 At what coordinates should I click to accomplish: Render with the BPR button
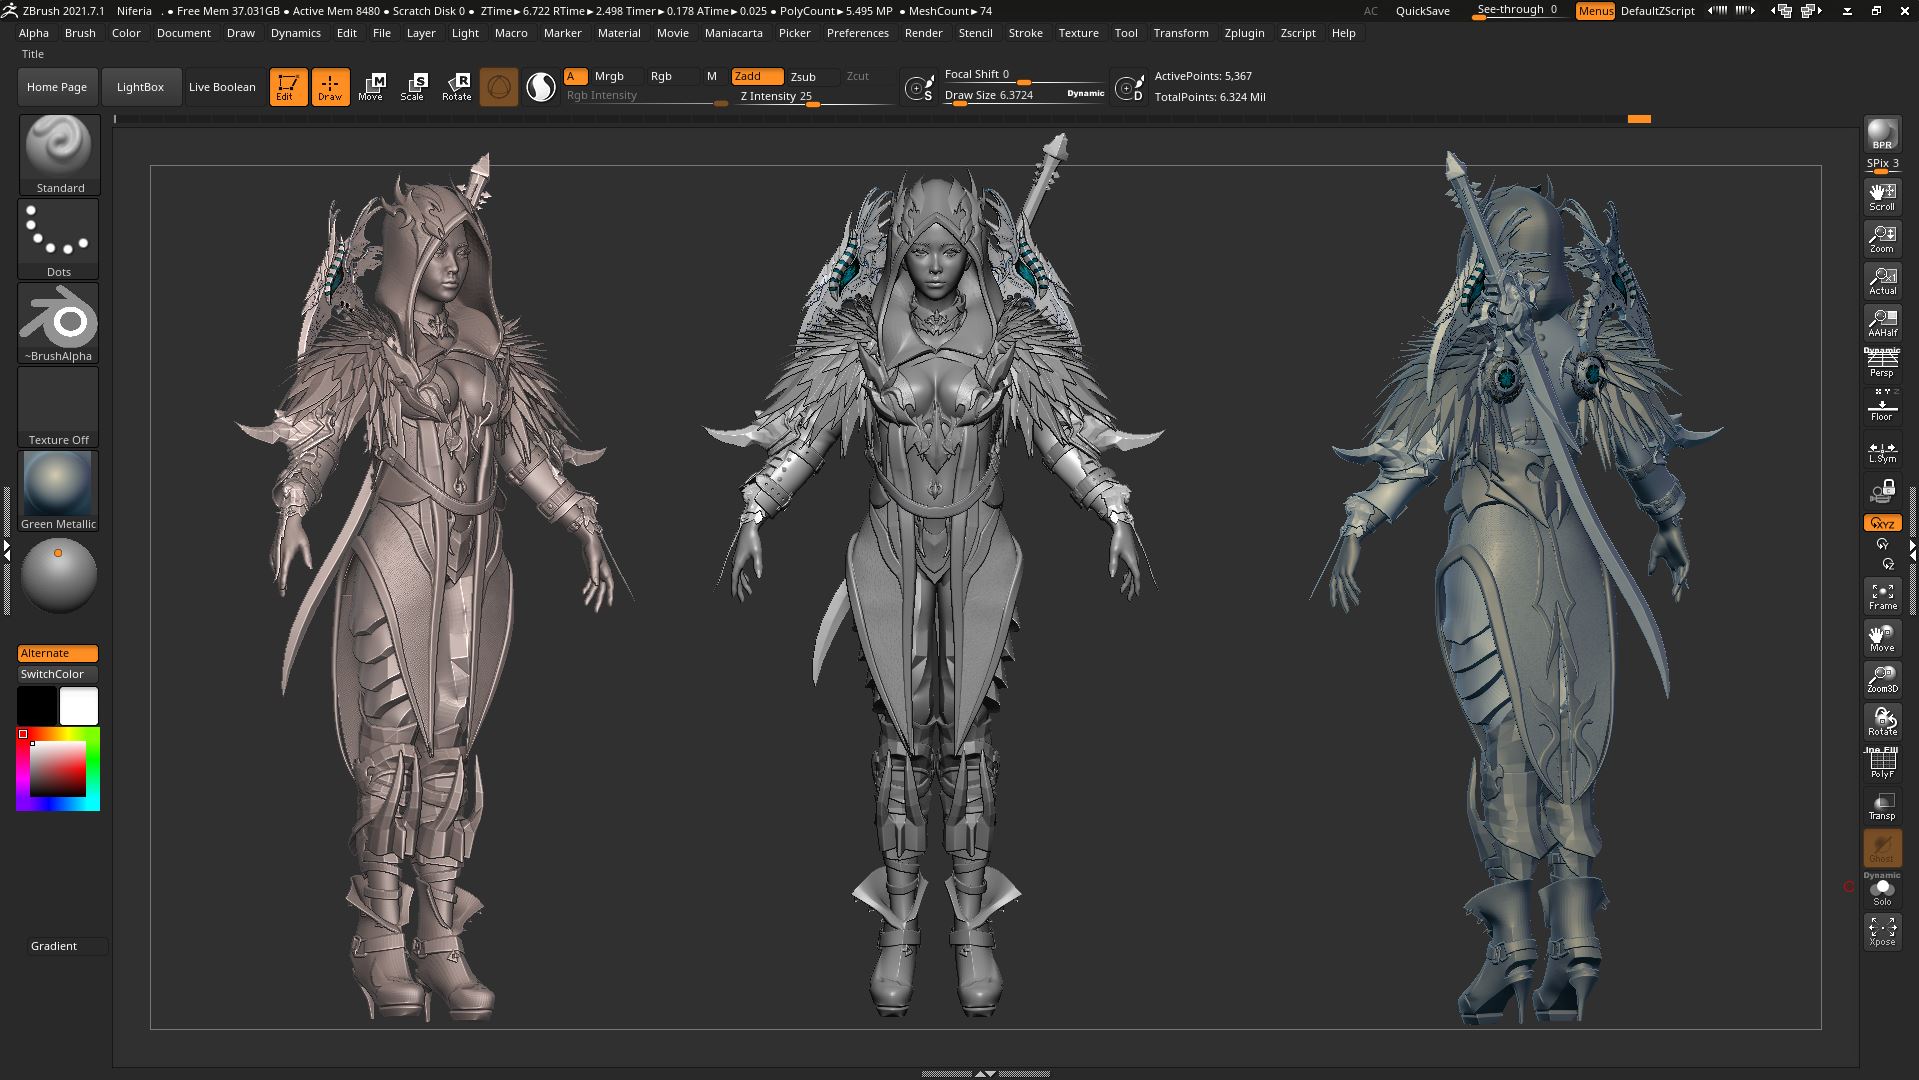pyautogui.click(x=1882, y=134)
